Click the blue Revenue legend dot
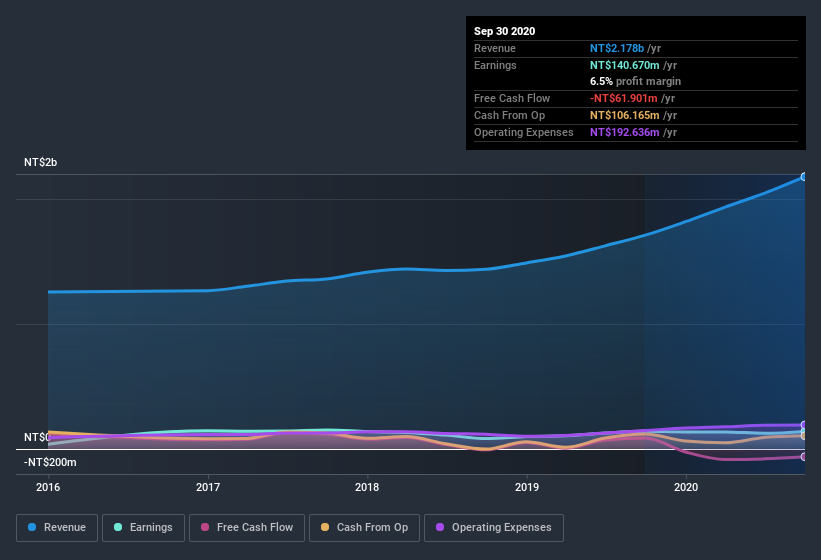Image resolution: width=821 pixels, height=560 pixels. click(32, 527)
